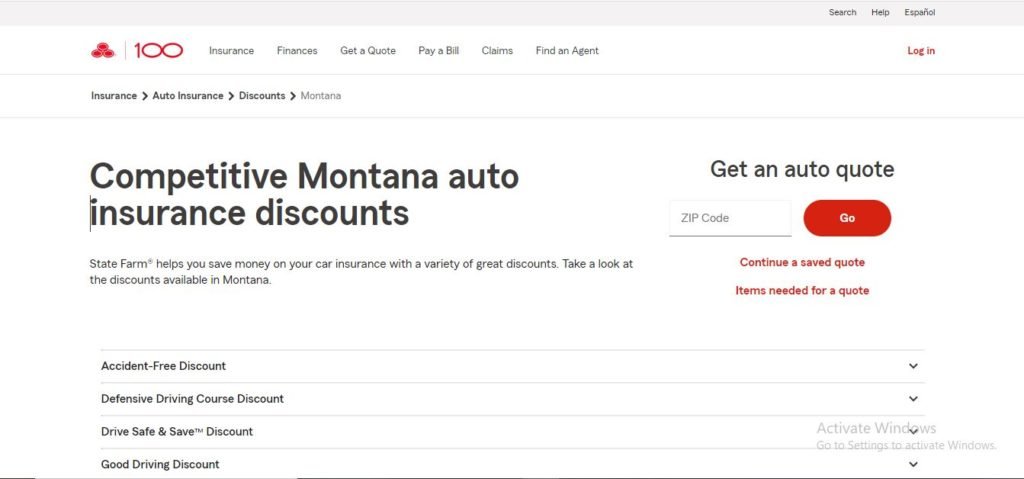This screenshot has height=479, width=1024.
Task: Open Items needed for a quote link
Action: [x=802, y=290]
